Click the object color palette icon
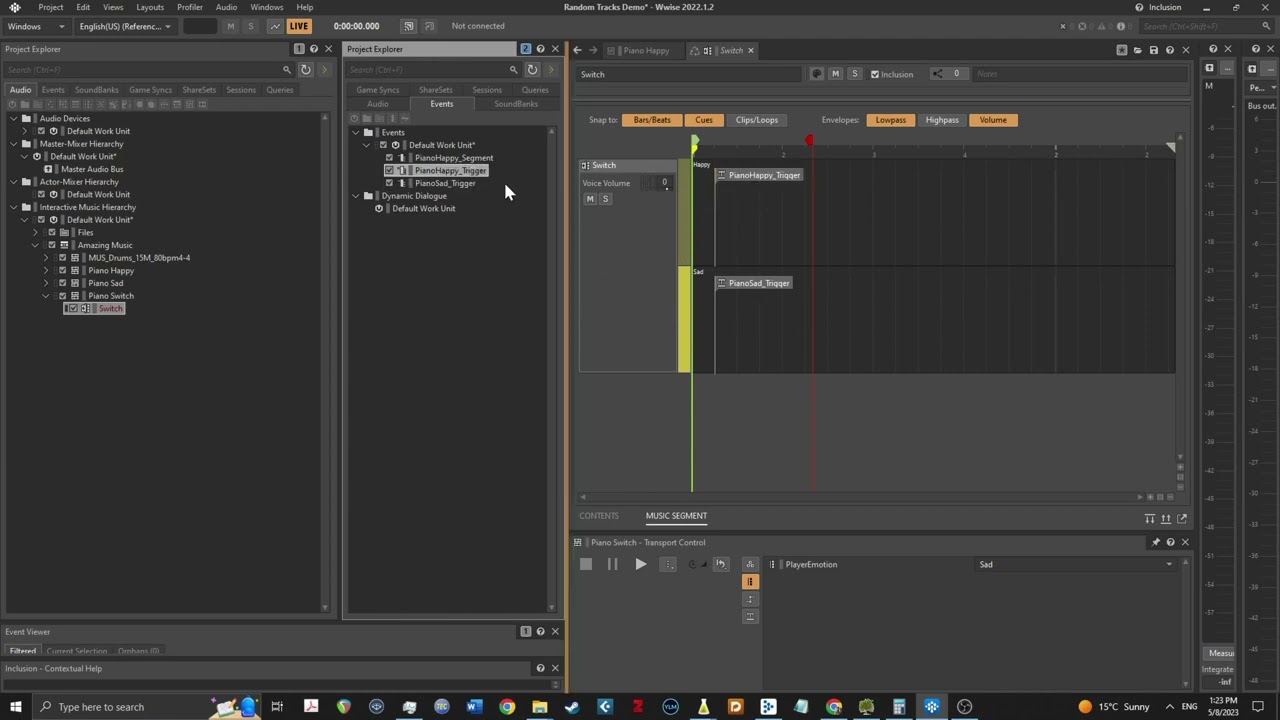 tap(817, 73)
